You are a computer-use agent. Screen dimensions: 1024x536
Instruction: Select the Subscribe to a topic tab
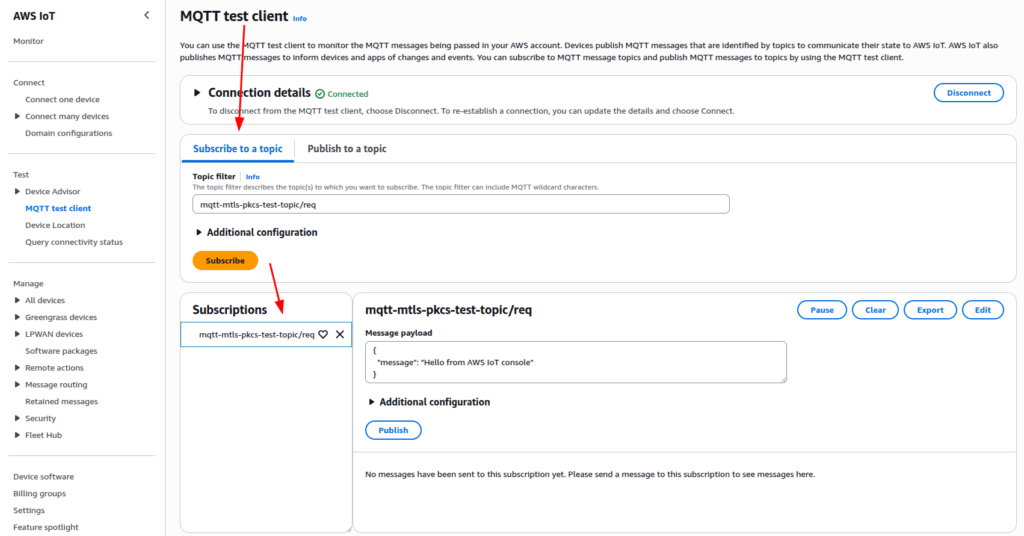[238, 149]
